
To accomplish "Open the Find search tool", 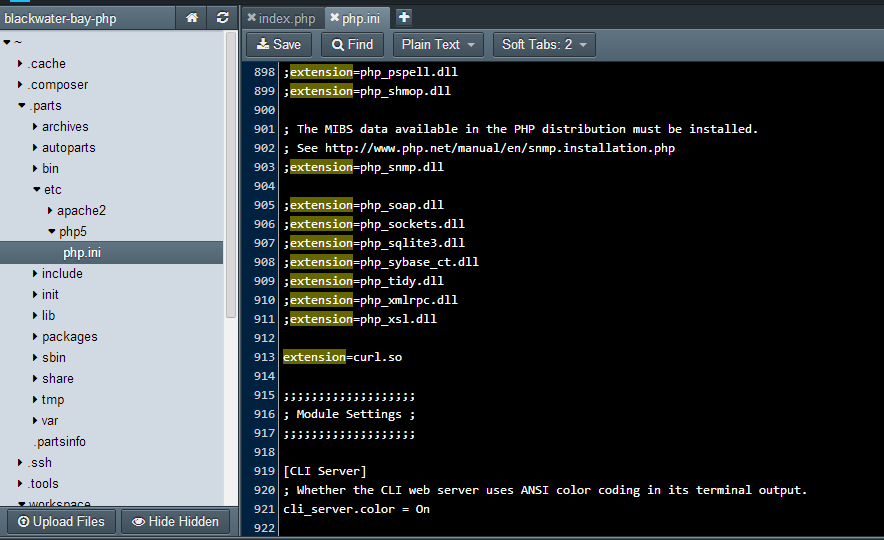I will point(352,44).
